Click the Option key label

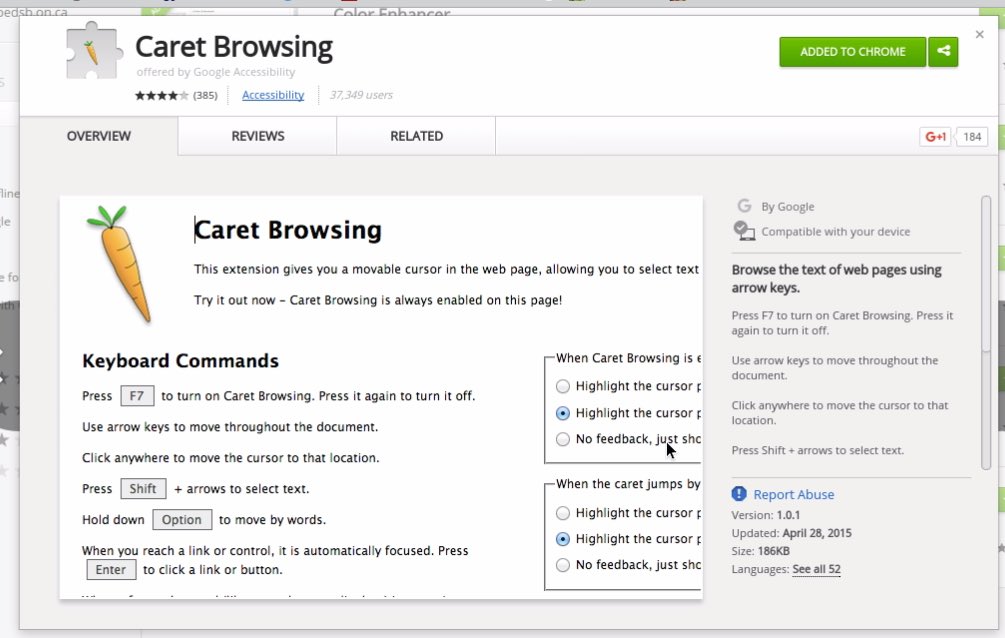pyautogui.click(x=181, y=519)
